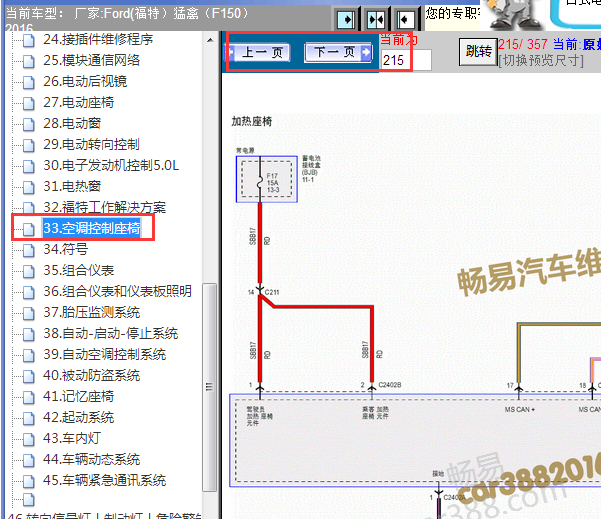Select 37.胎压监测系统 entry

tap(92, 312)
